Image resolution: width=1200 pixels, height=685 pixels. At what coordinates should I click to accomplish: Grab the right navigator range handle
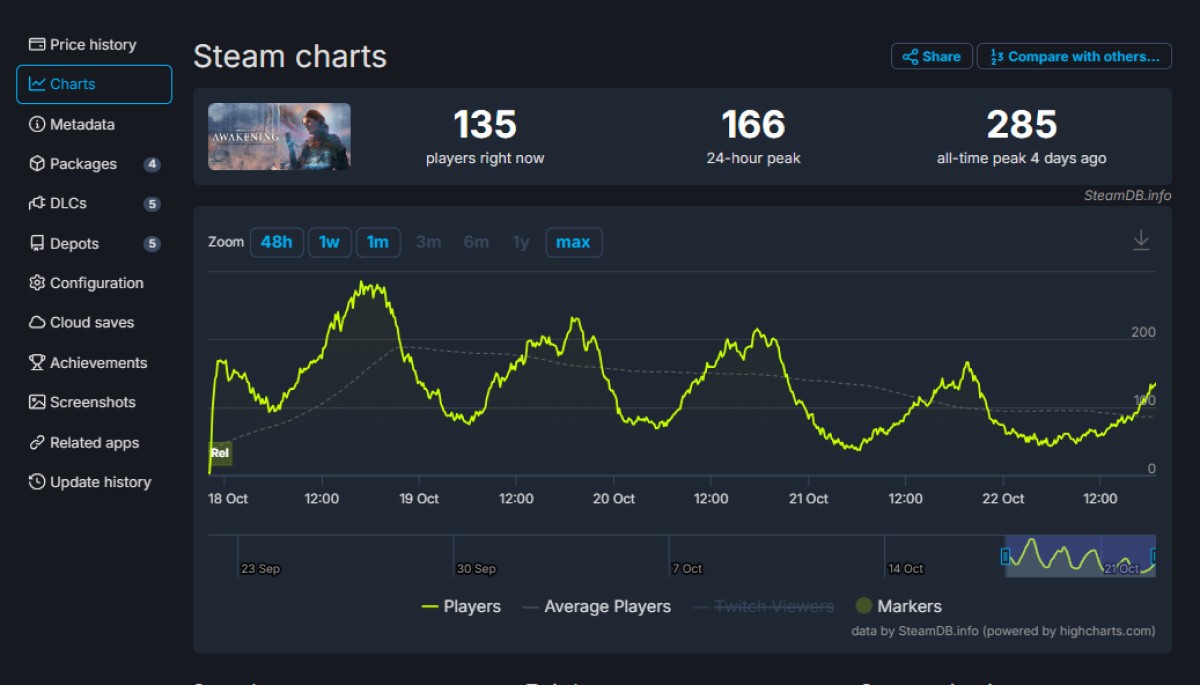(x=1154, y=556)
